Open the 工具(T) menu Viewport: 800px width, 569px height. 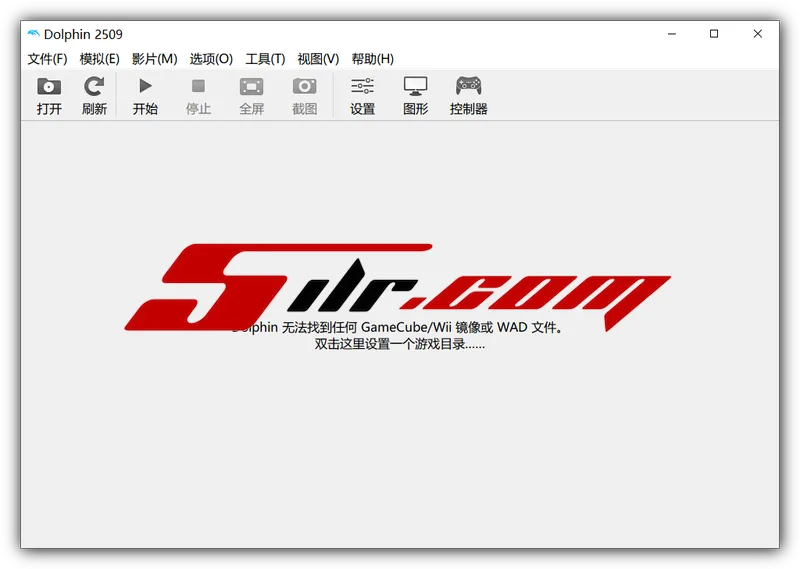(x=265, y=59)
